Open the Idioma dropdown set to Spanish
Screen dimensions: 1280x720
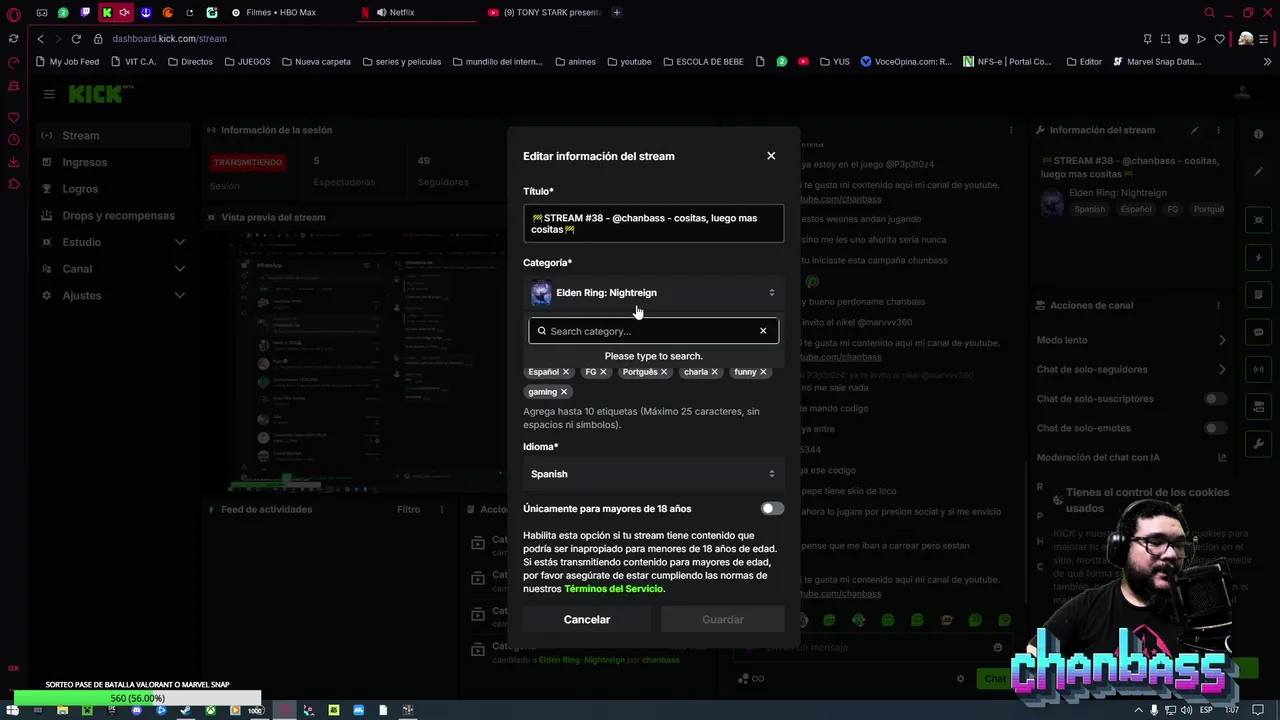coord(653,474)
